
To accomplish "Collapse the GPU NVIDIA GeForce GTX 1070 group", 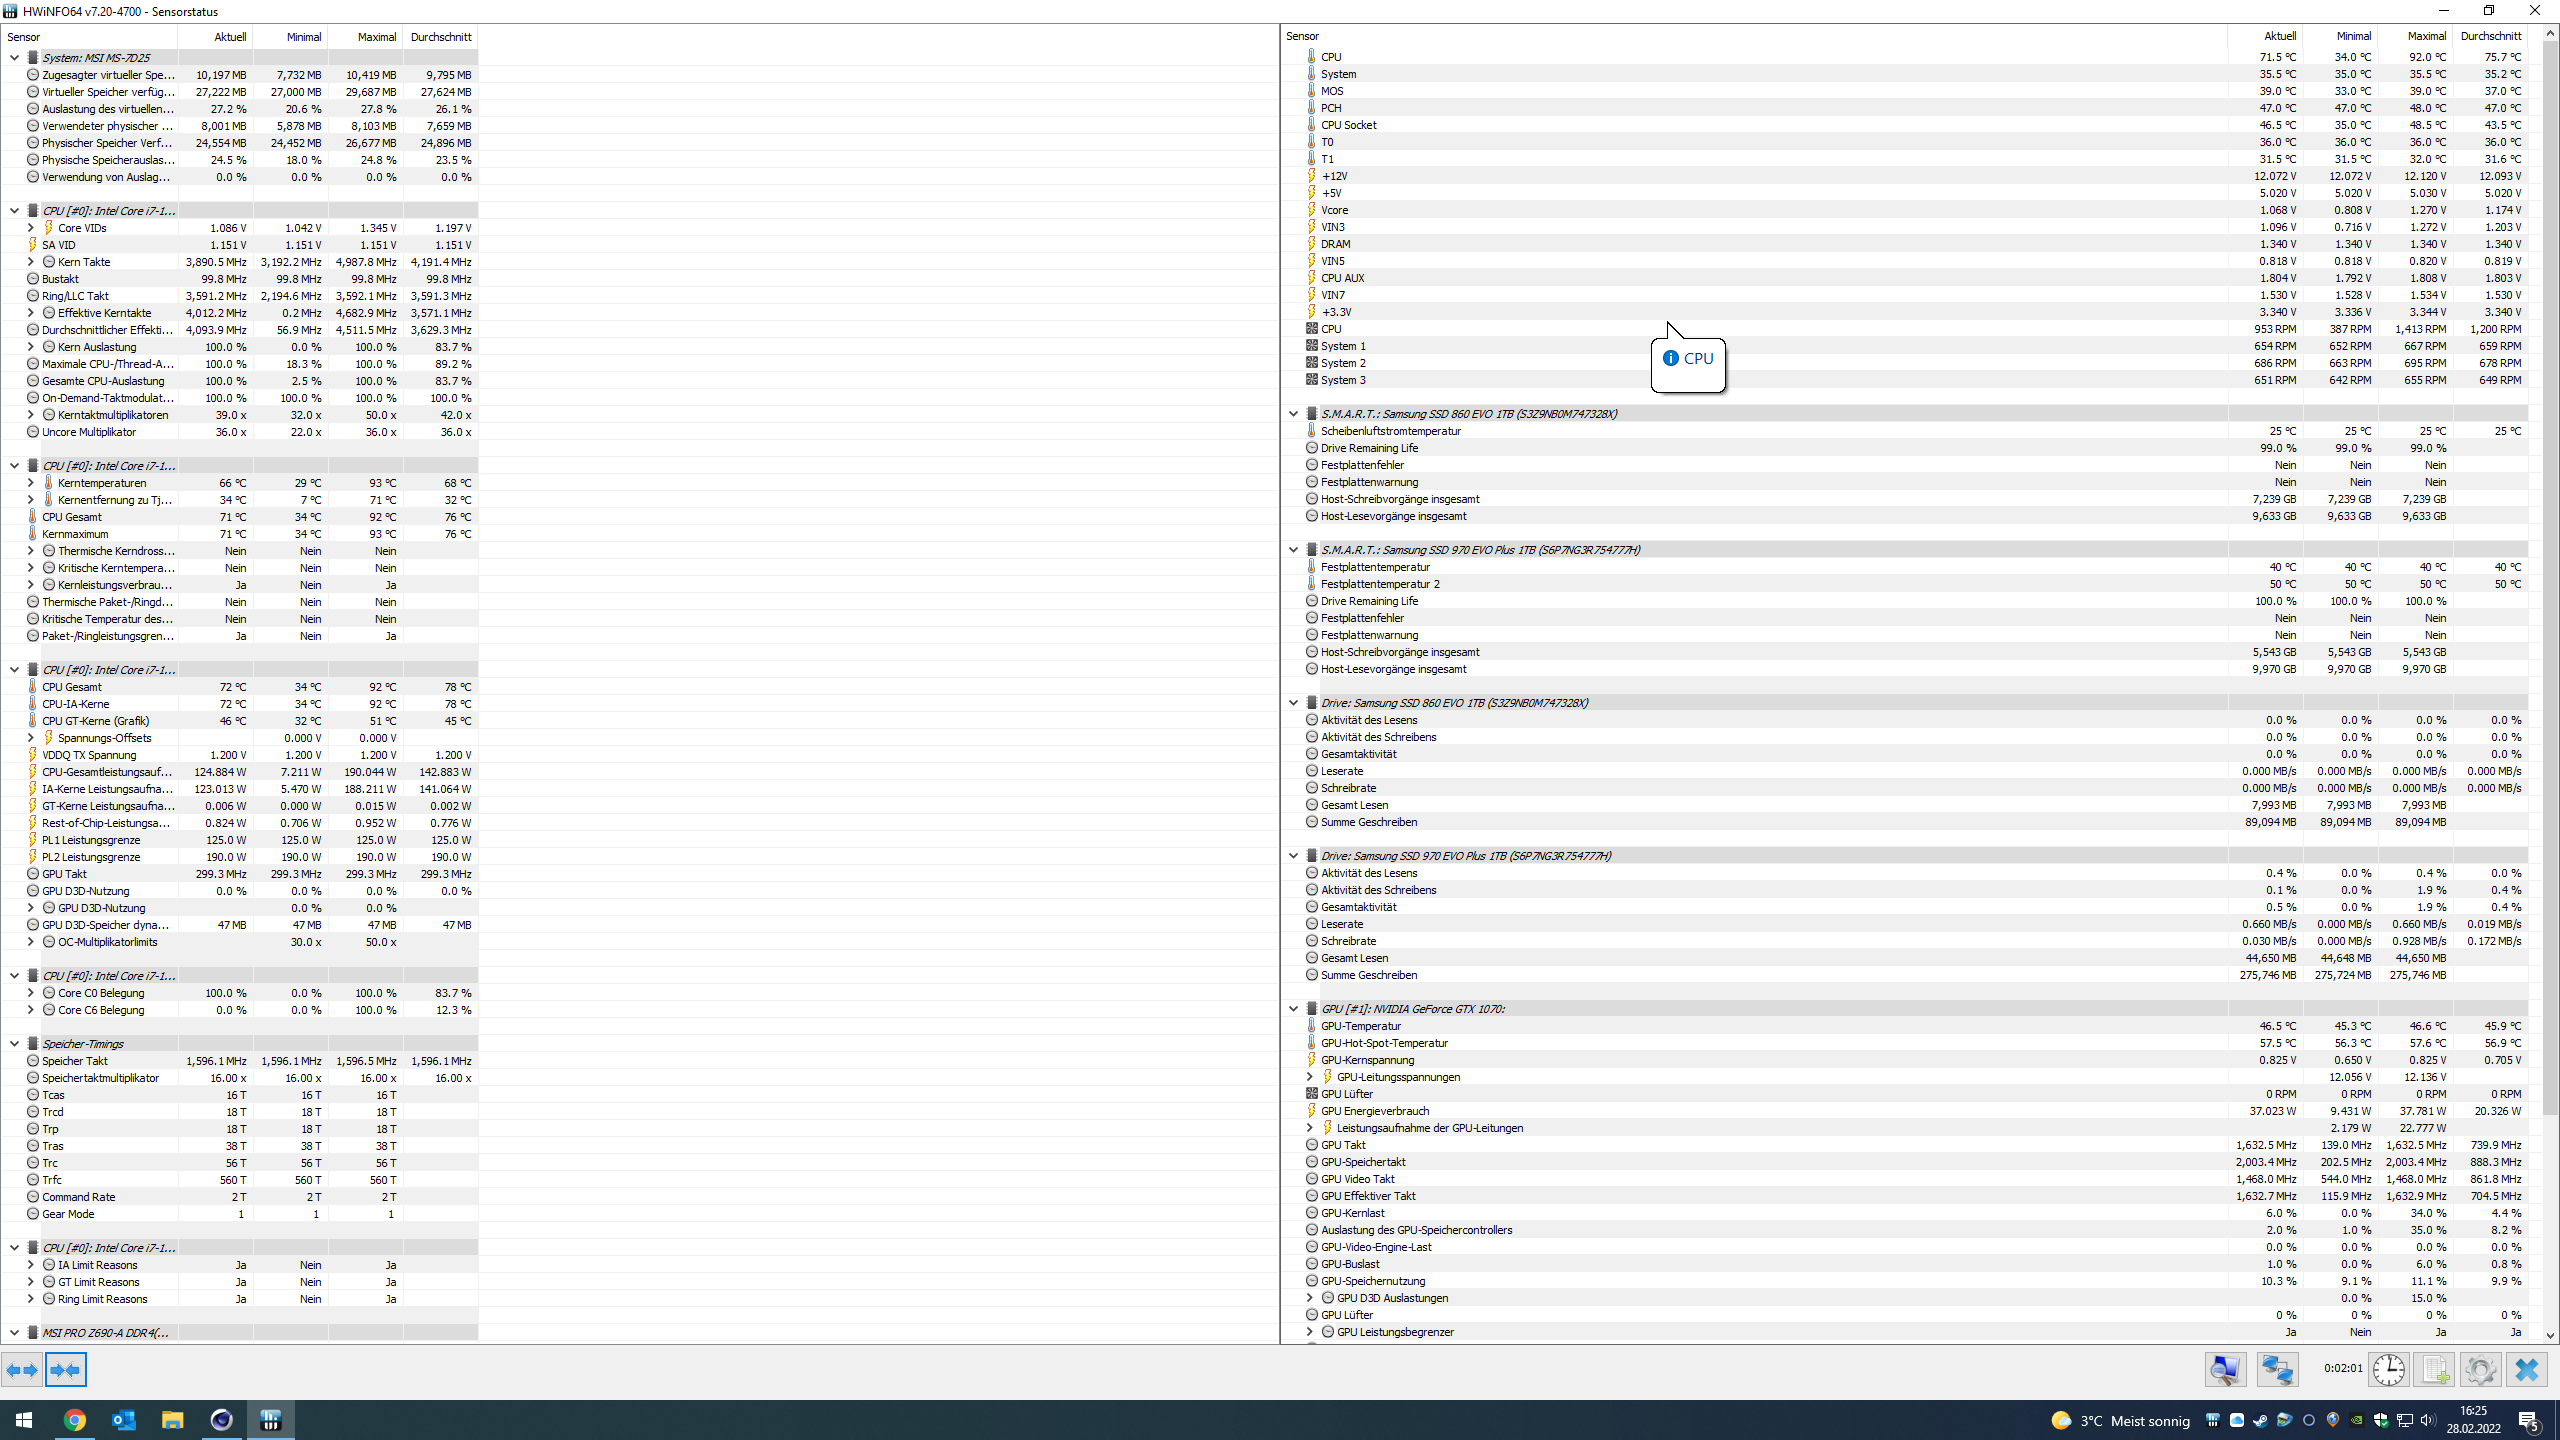I will 1293,1009.
